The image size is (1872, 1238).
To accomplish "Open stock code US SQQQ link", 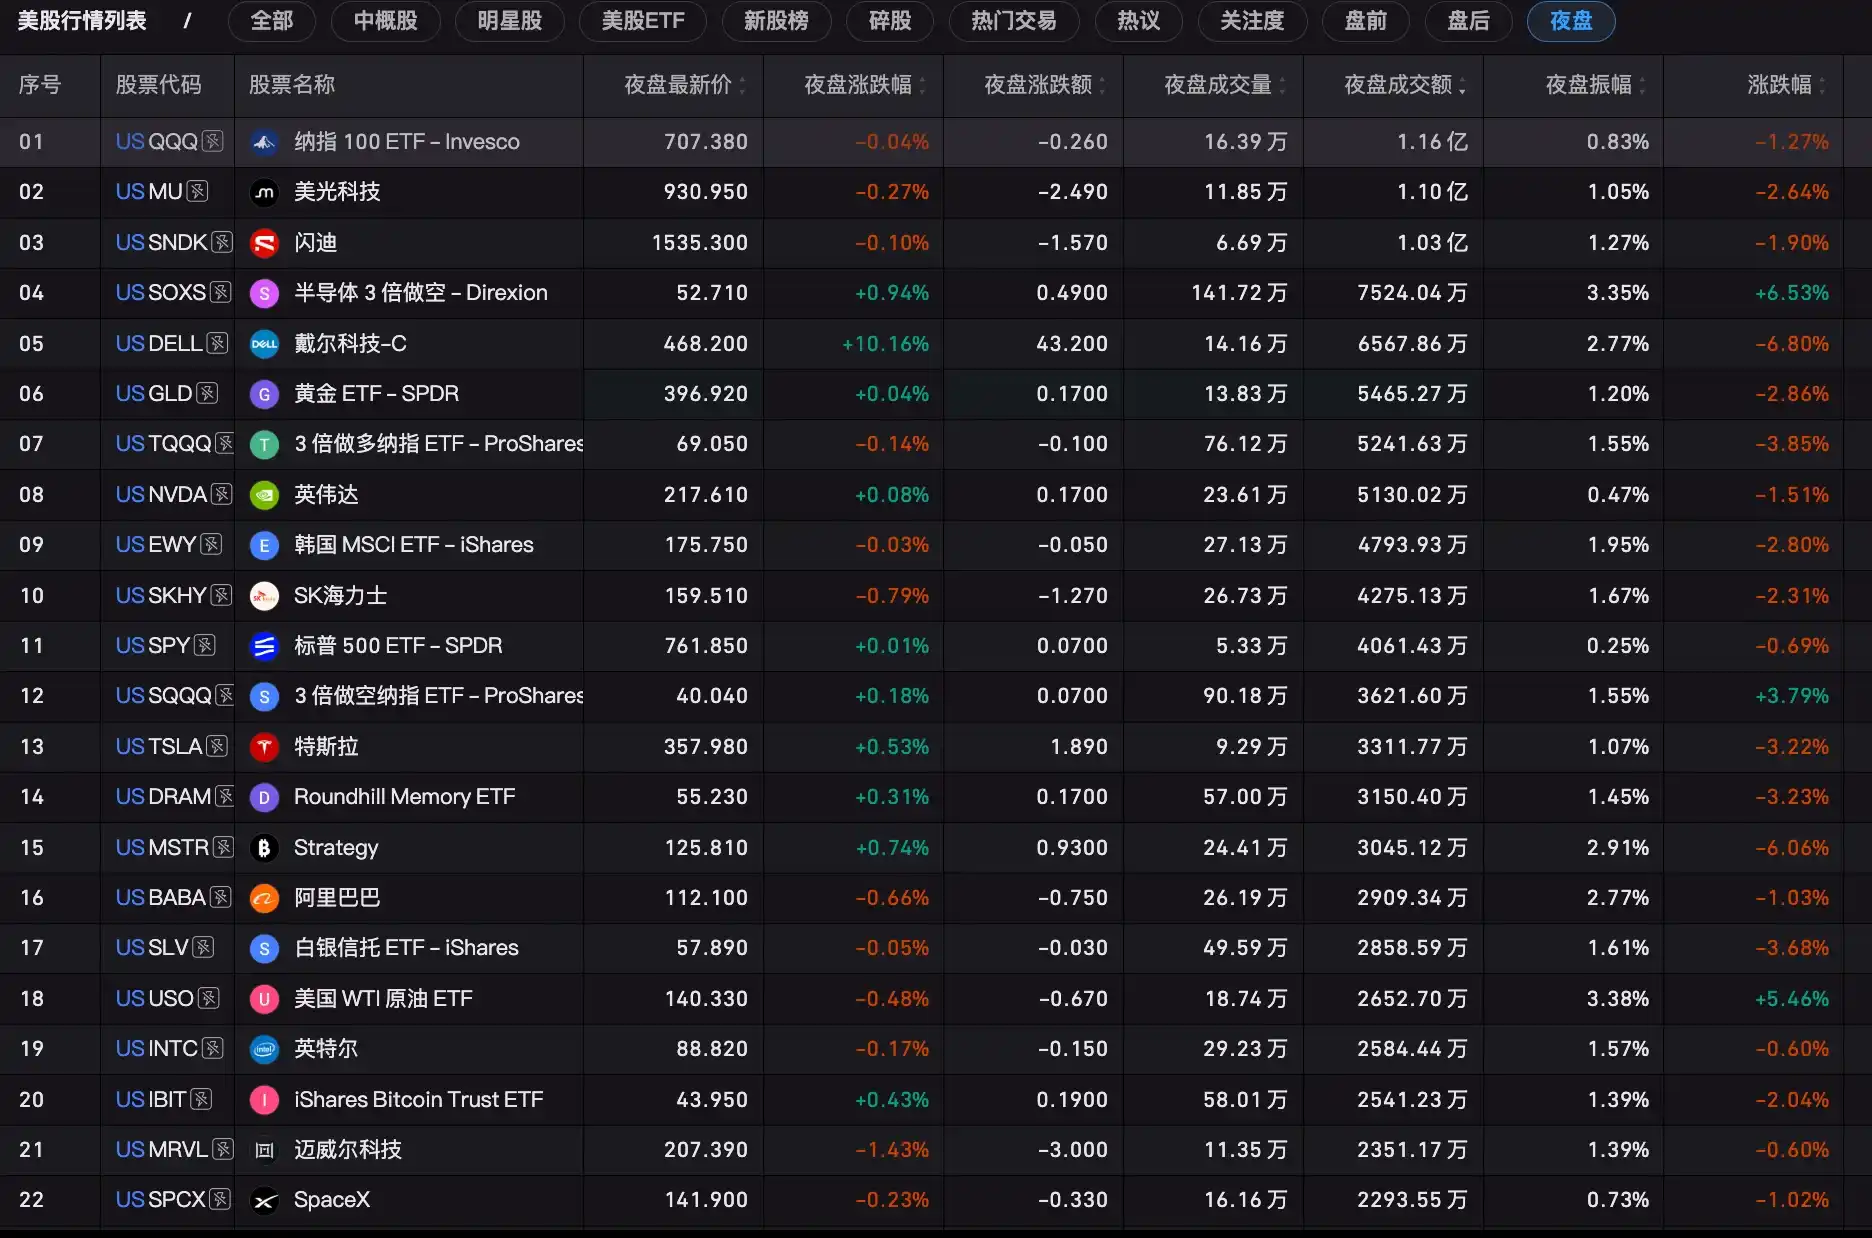I will pyautogui.click(x=163, y=696).
